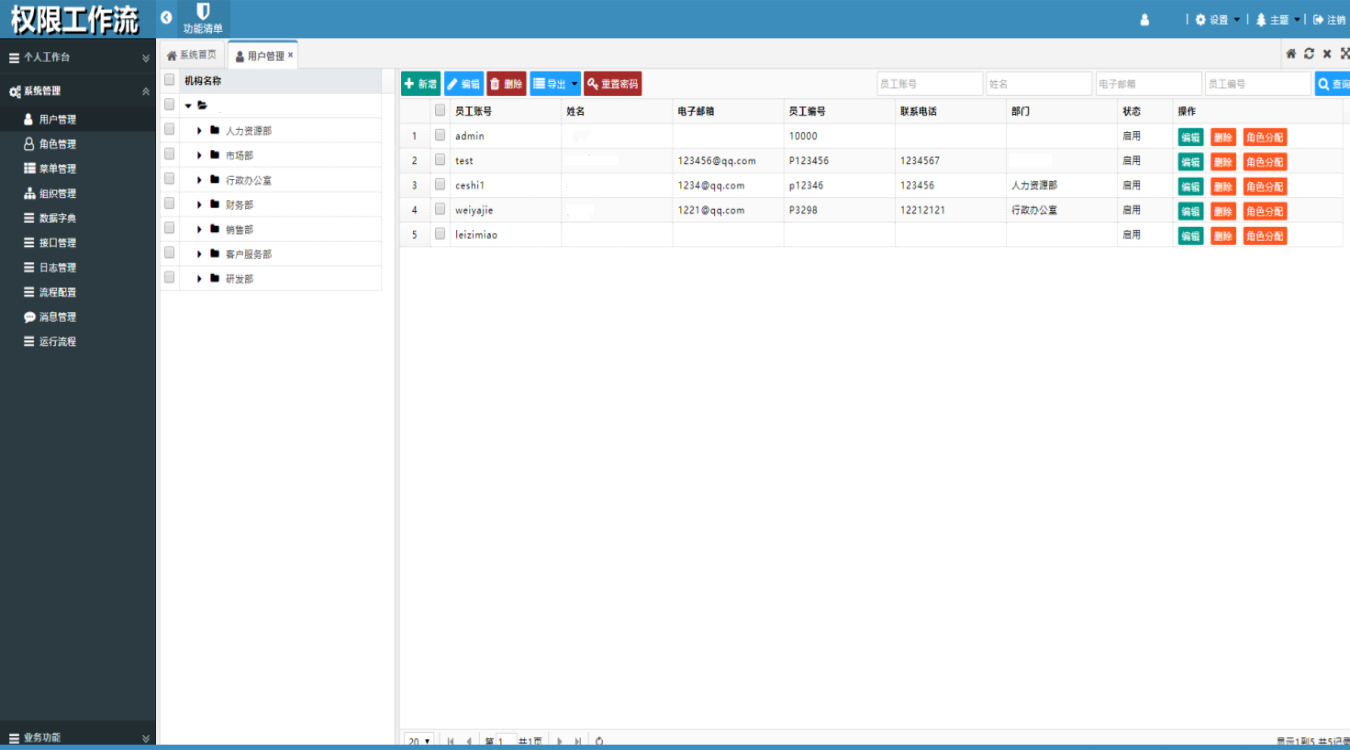Check the box for 财务部
Image resolution: width=1350 pixels, height=750 pixels.
click(169, 203)
